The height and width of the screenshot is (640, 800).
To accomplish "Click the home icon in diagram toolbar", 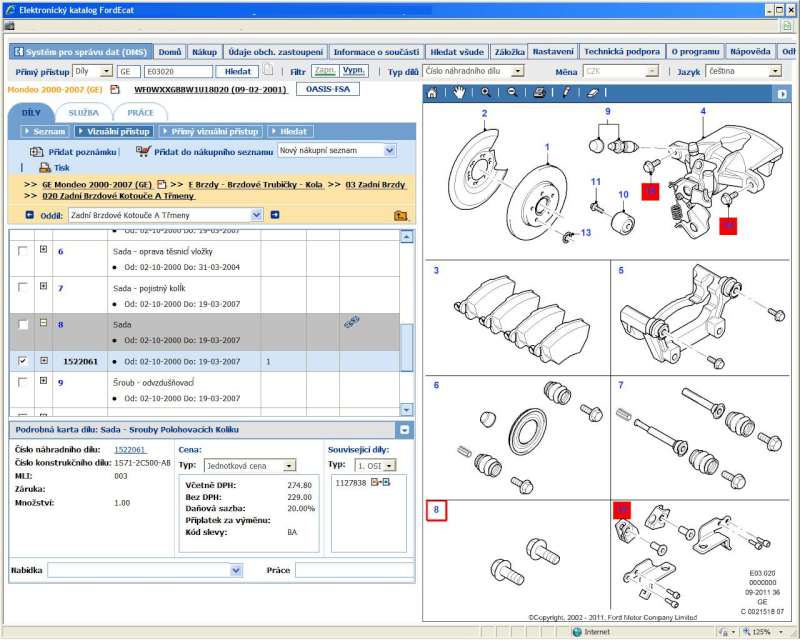I will [x=432, y=93].
